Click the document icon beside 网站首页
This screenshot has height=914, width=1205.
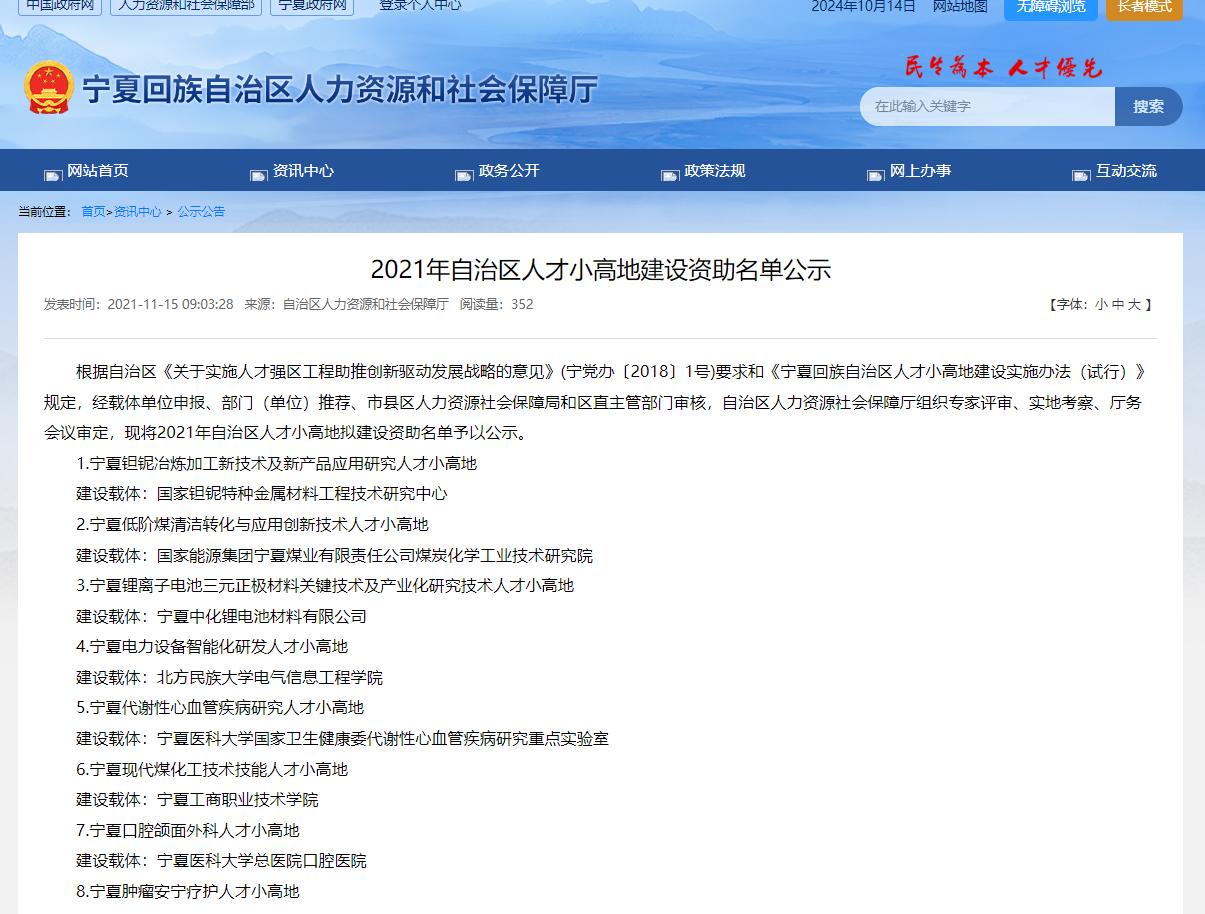53,174
